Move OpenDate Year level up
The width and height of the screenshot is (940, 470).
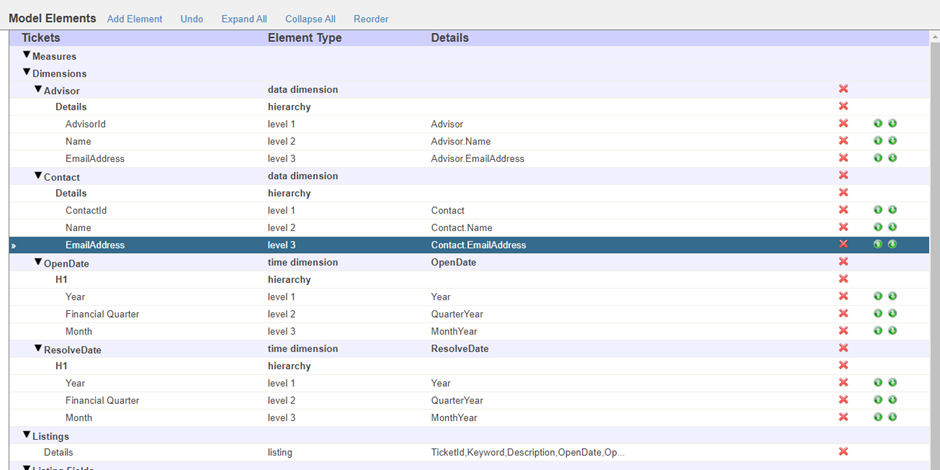(x=878, y=297)
